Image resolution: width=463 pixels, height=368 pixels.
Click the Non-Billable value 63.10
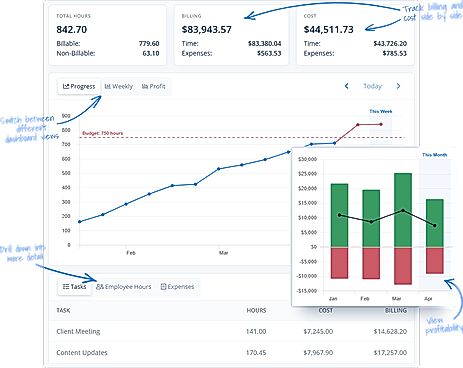151,53
